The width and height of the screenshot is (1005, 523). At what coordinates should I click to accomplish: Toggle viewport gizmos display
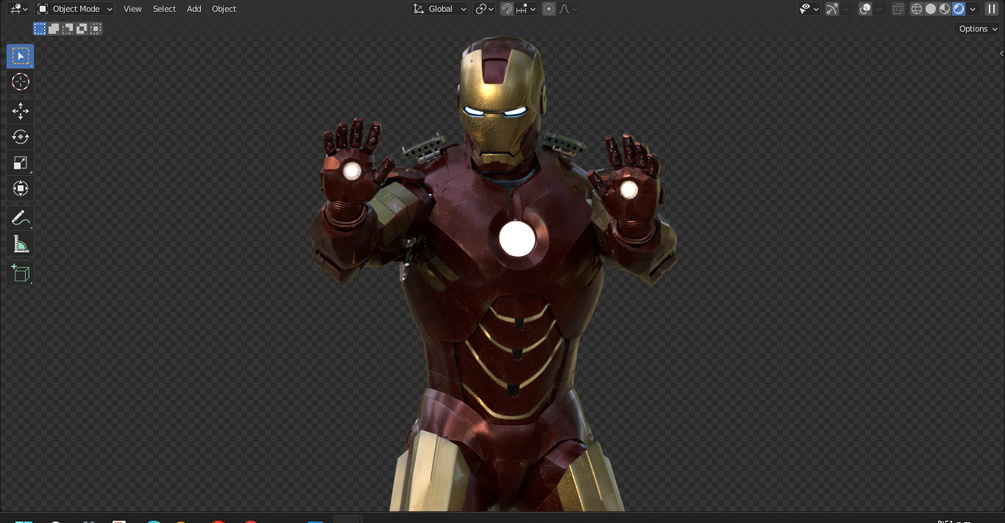(832, 9)
